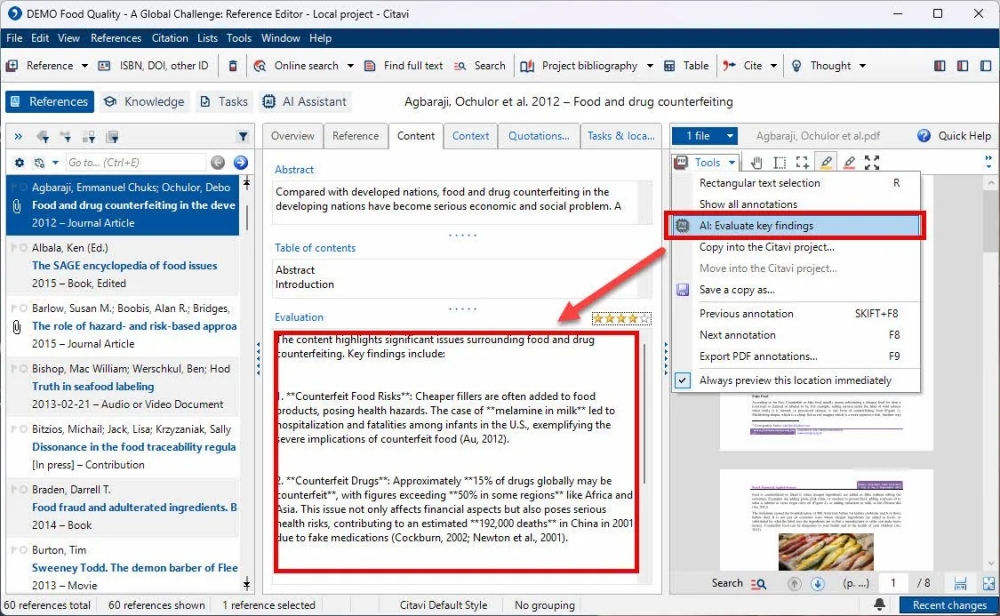Viewport: 1000px width, 616px height.
Task: Click the yellow highlighter tool
Action: (826, 162)
